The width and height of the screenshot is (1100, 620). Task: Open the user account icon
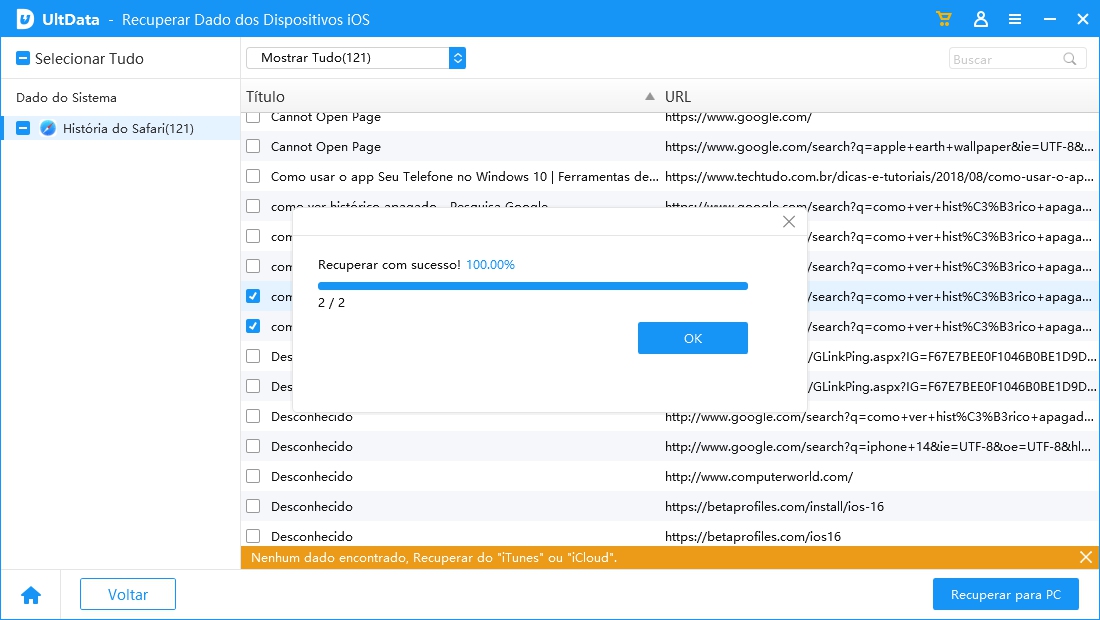[981, 19]
